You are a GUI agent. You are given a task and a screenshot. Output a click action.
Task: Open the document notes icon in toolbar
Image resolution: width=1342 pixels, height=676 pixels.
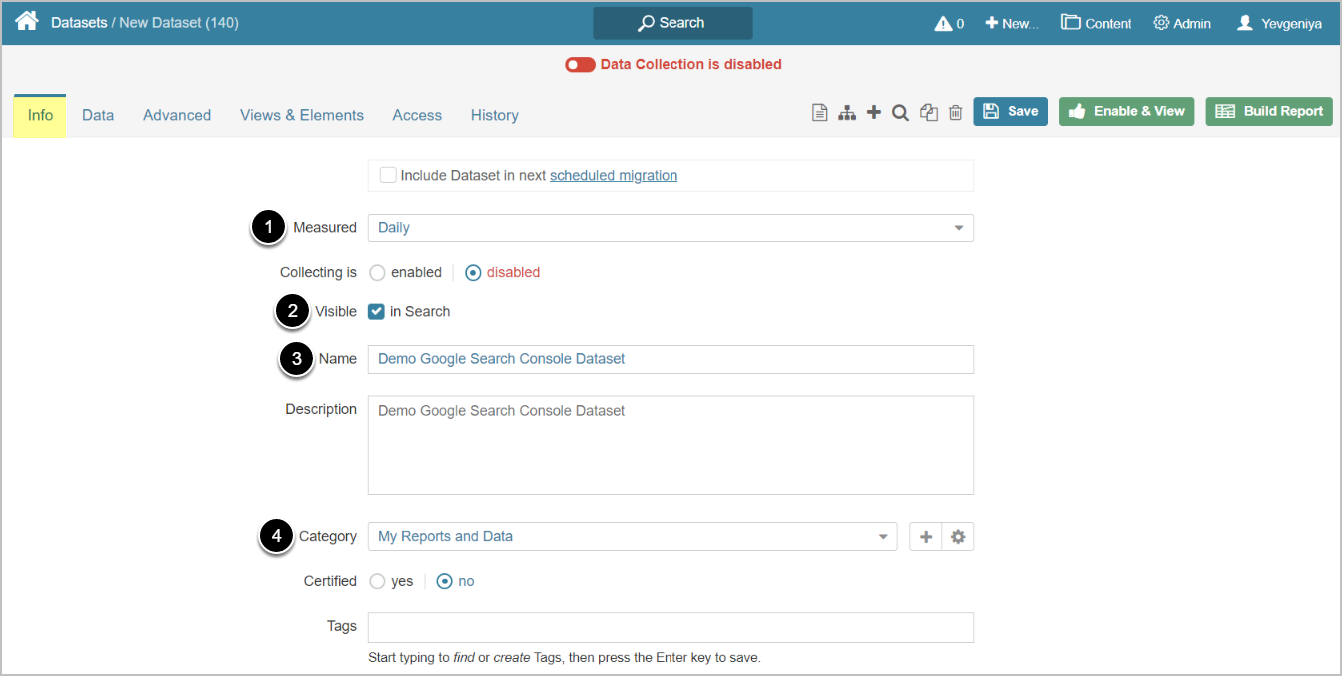coord(819,113)
